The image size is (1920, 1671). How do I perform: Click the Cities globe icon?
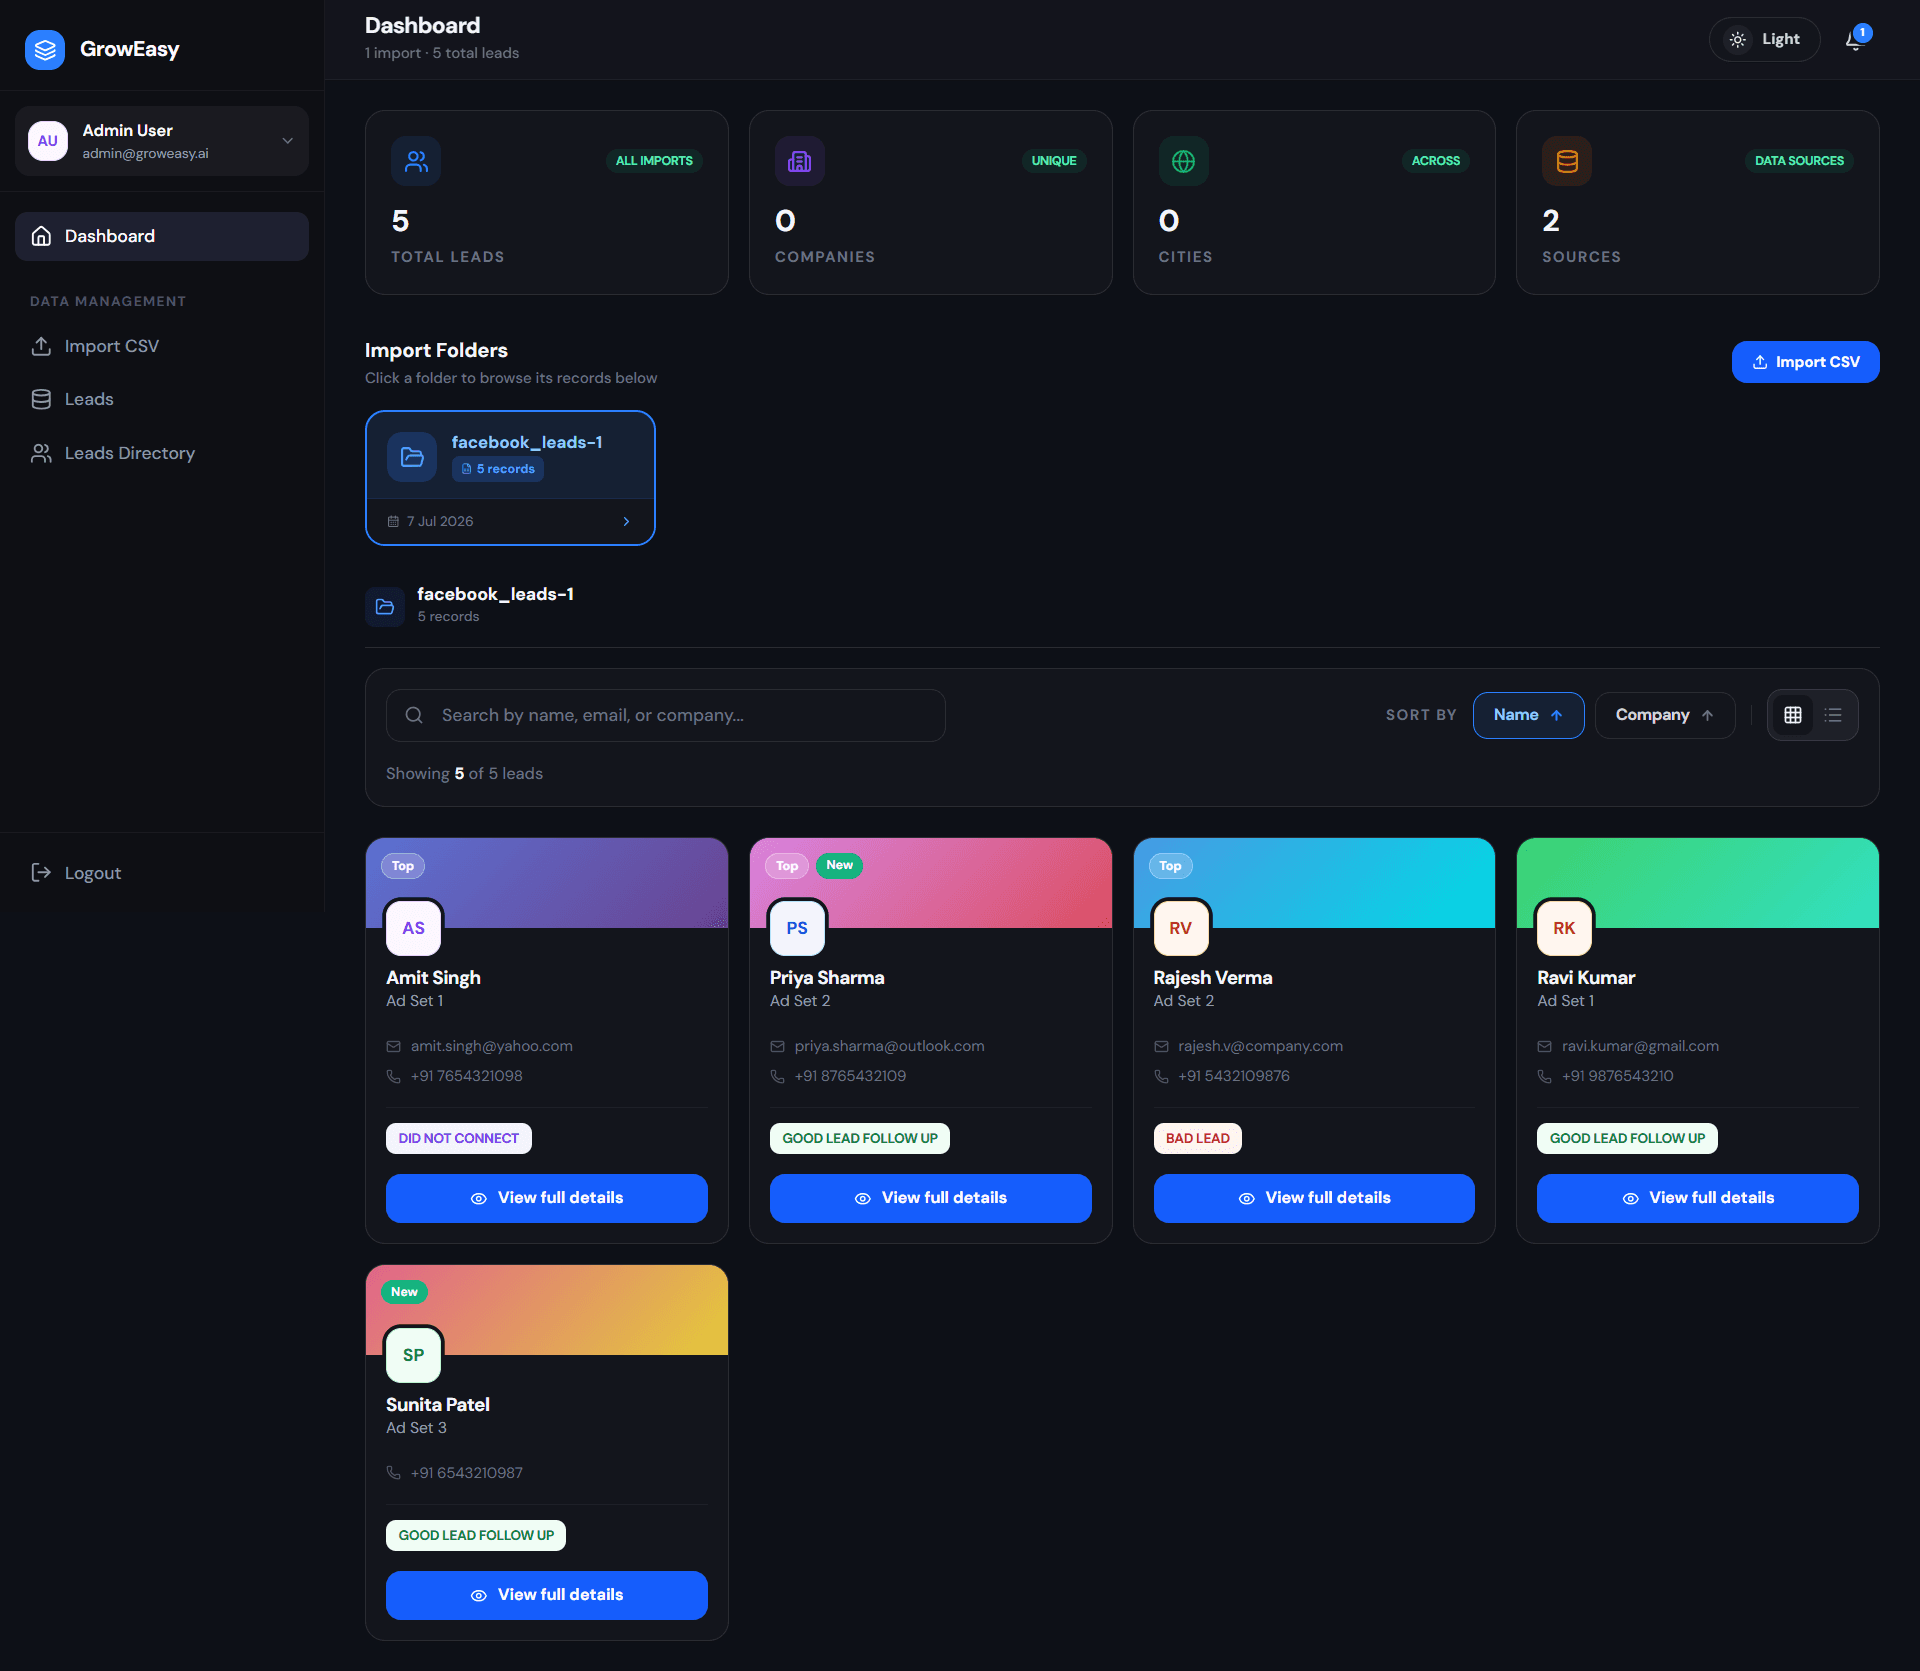click(1184, 161)
